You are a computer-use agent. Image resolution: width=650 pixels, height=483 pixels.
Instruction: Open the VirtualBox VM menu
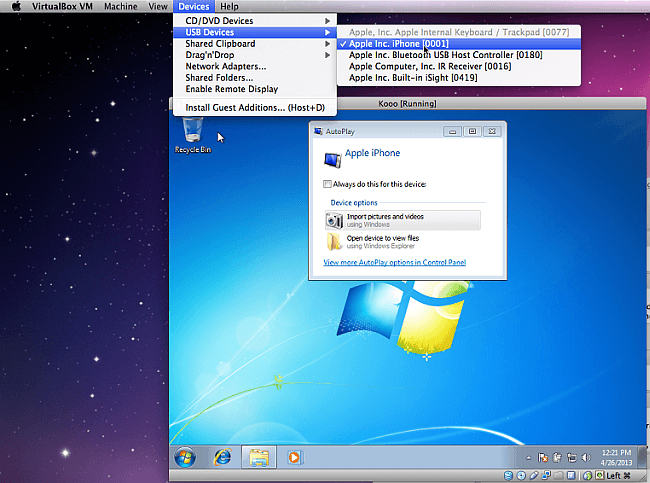(x=62, y=6)
